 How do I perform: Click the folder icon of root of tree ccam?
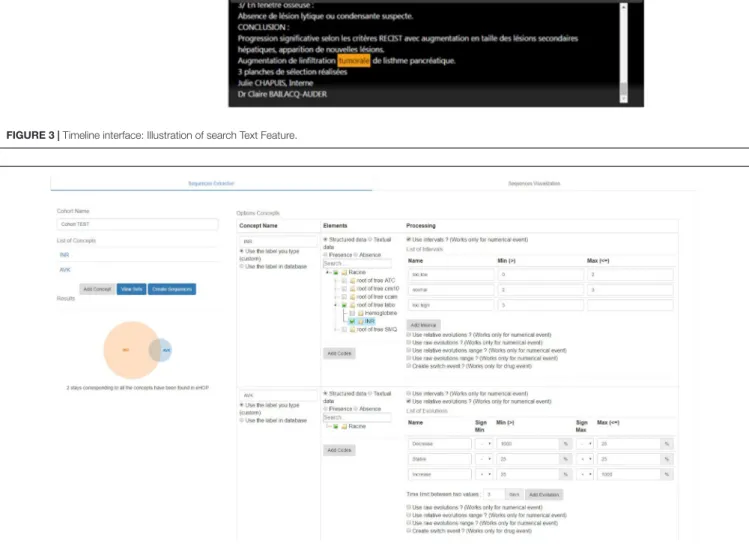pos(353,297)
